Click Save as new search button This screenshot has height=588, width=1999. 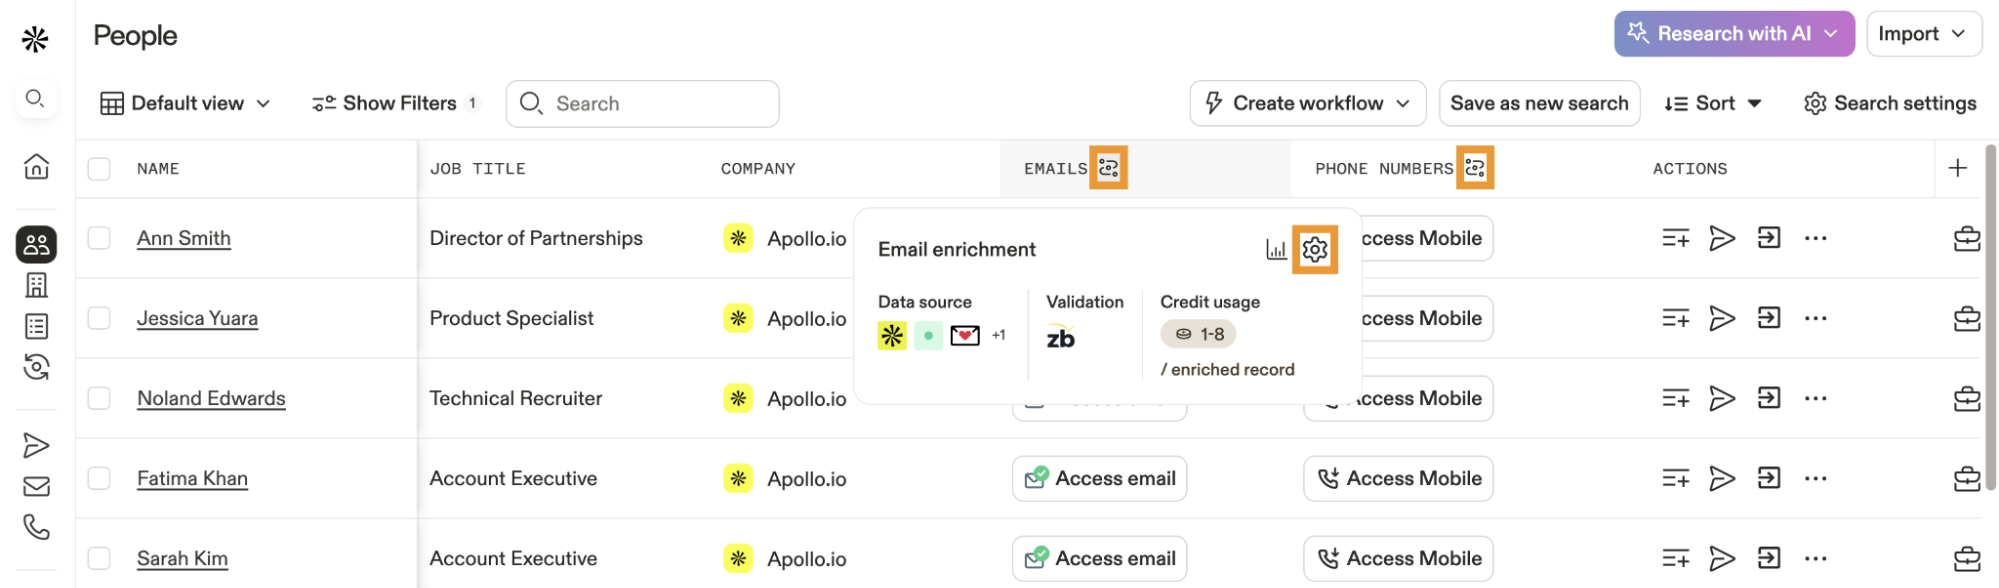1538,104
